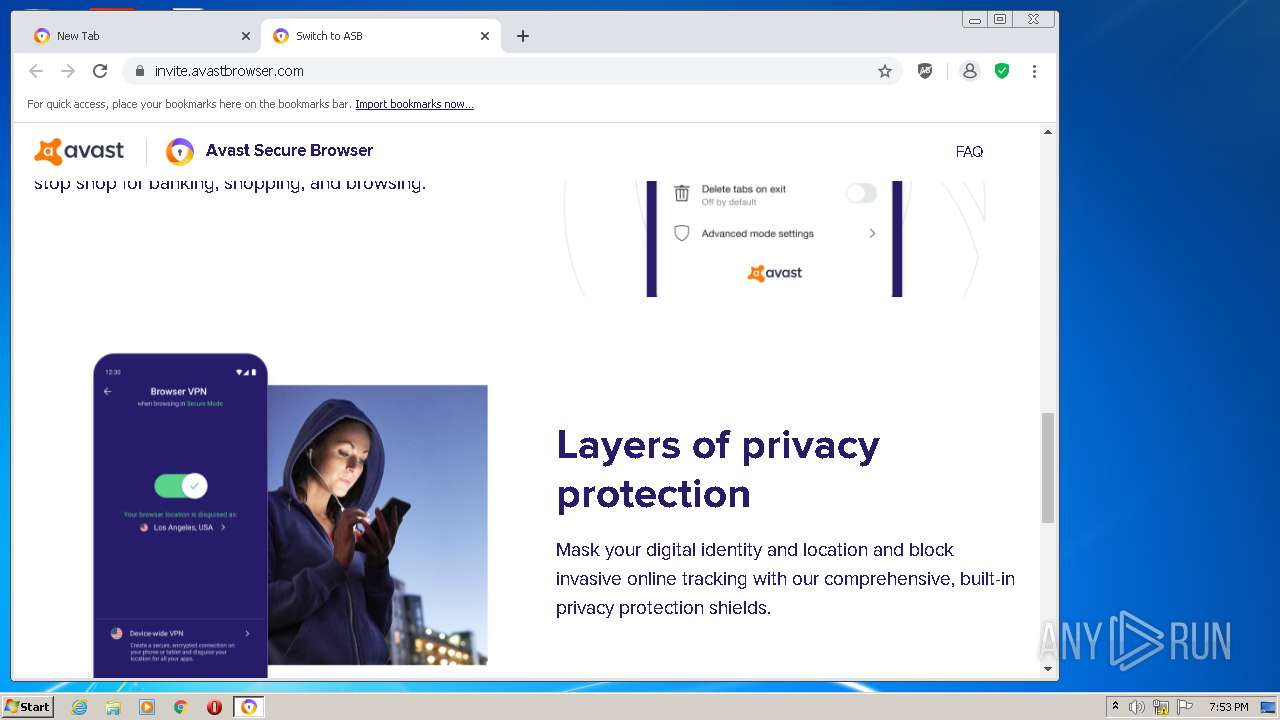Show hidden system tray icons

click(x=1116, y=707)
